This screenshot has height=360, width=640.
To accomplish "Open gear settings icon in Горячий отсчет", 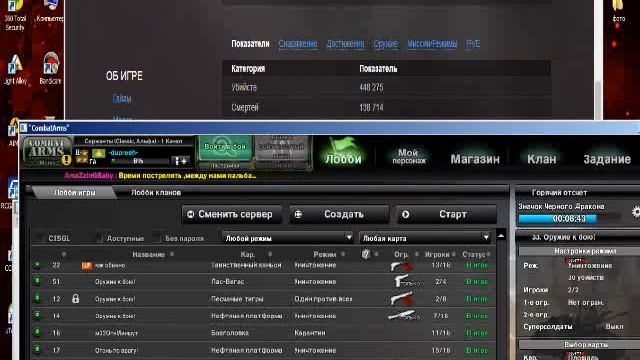I will coord(636,211).
